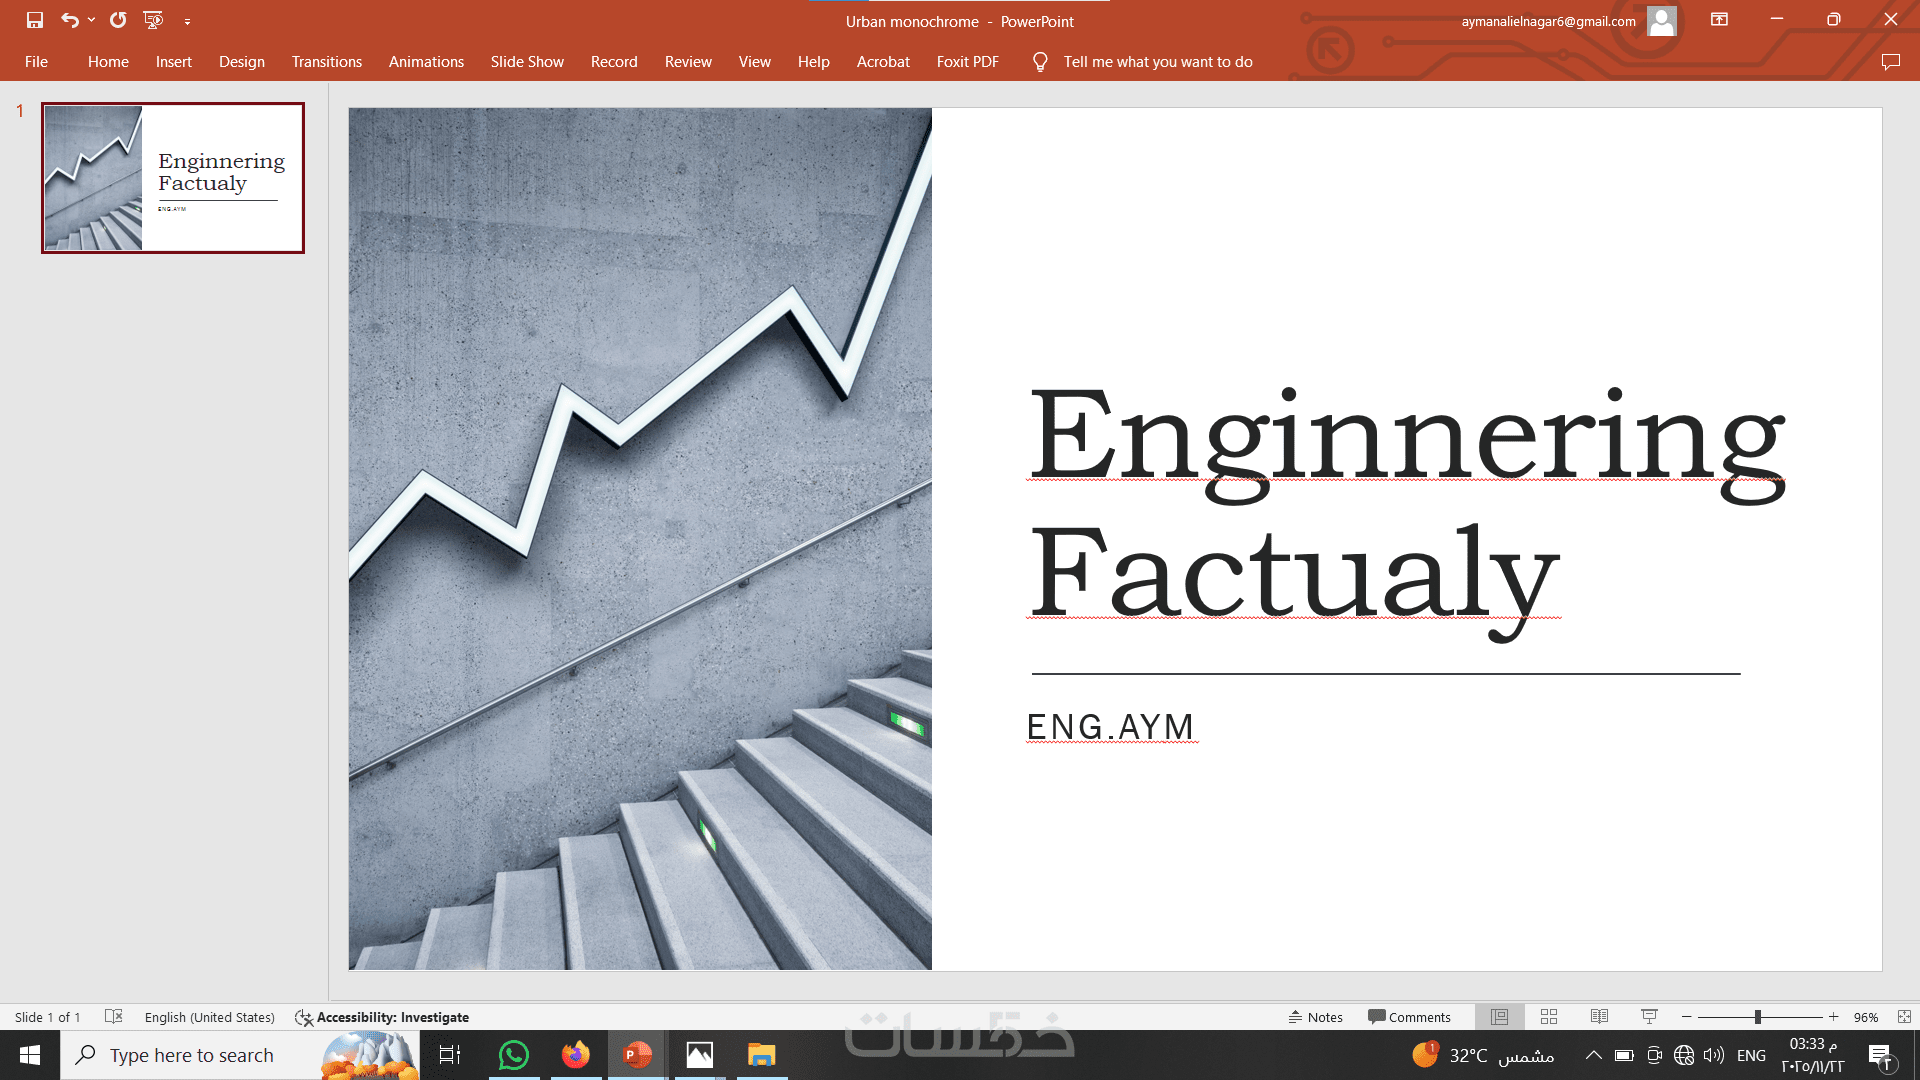The height and width of the screenshot is (1080, 1920).
Task: Click the zoom slider handle
Action: [x=1757, y=1017]
